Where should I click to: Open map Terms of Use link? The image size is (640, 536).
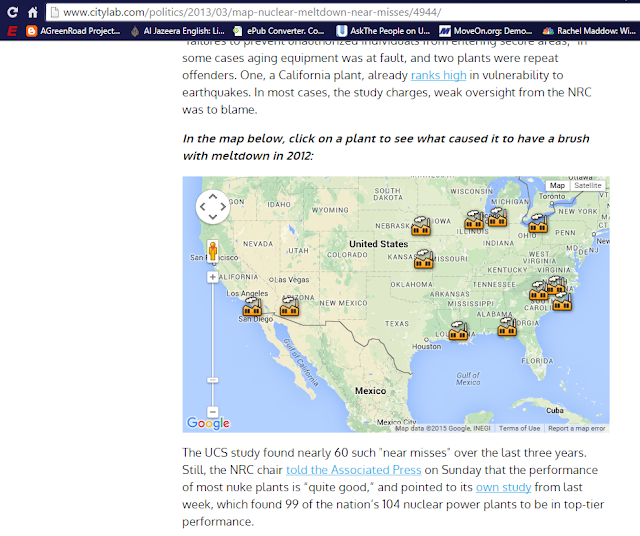(519, 428)
